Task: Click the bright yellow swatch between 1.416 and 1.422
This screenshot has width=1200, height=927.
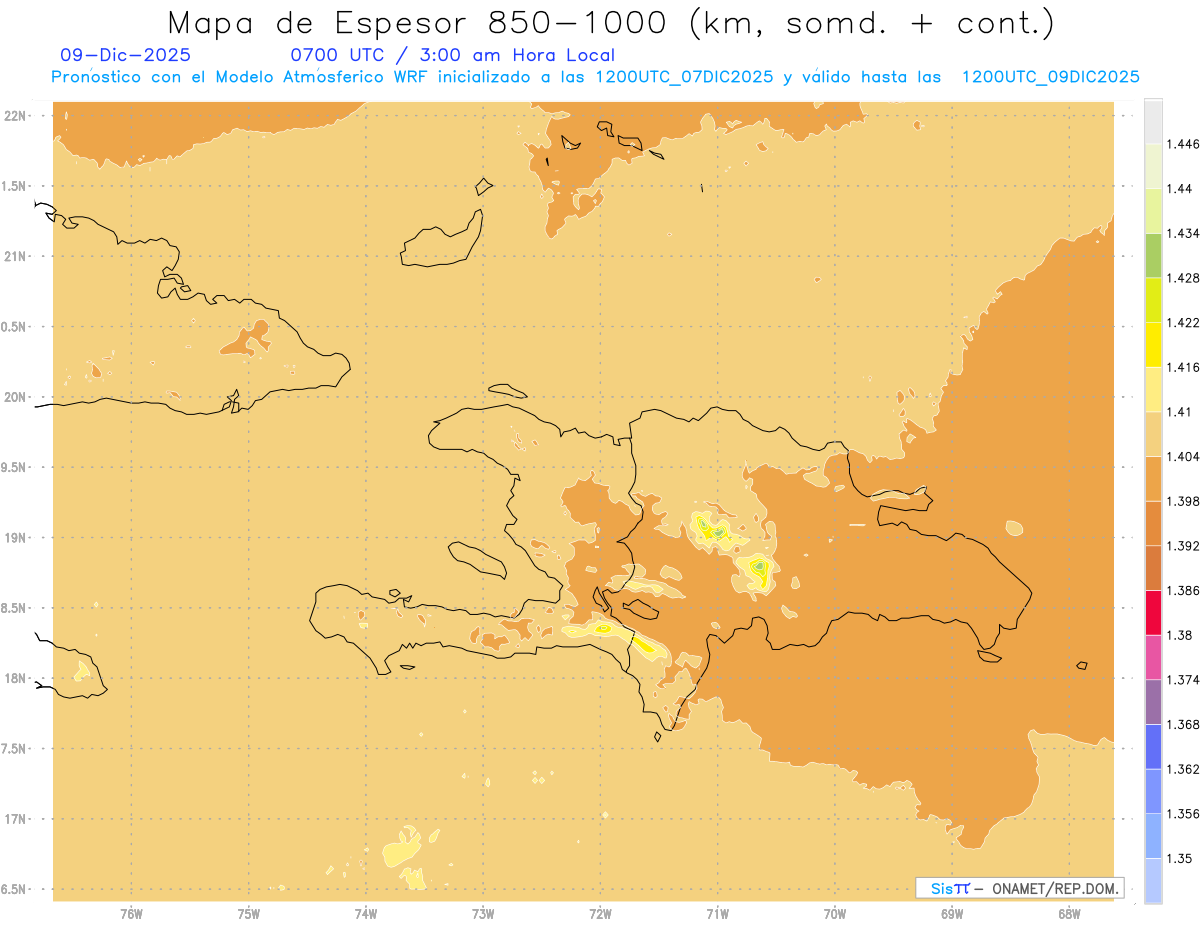Action: point(1153,345)
